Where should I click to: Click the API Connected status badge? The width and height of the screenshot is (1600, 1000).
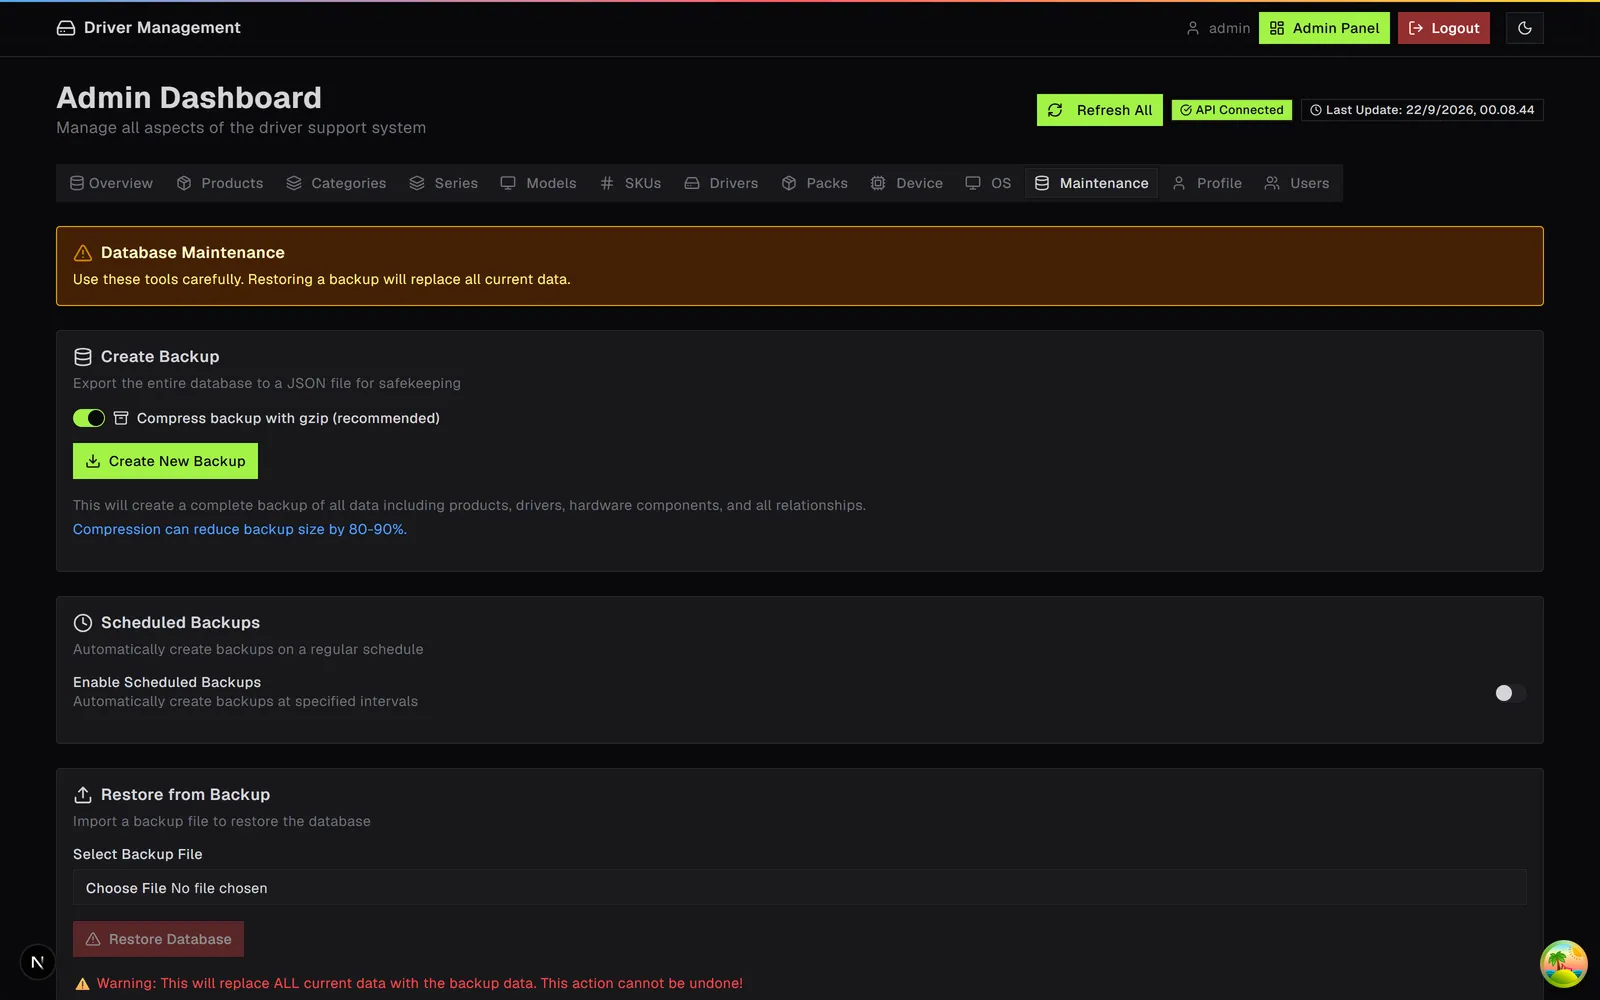[x=1232, y=110]
